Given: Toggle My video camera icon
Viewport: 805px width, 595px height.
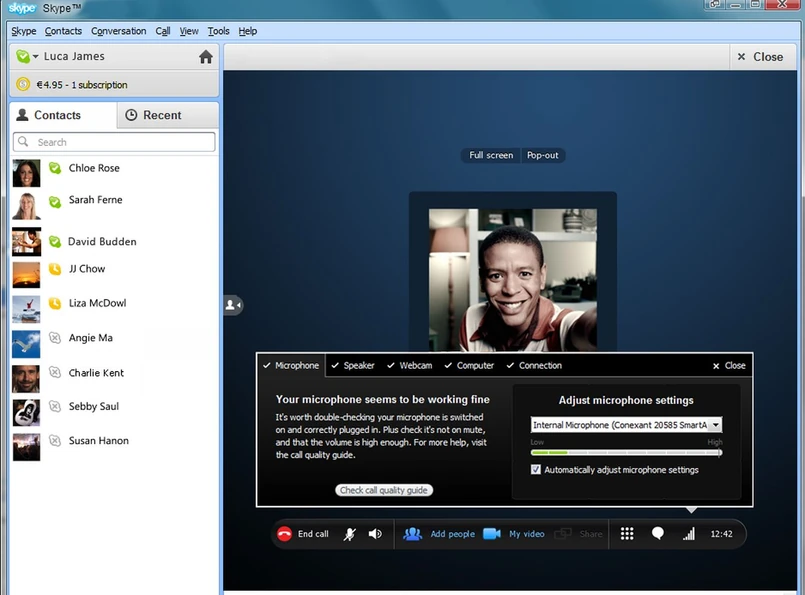Looking at the screenshot, I should tap(492, 534).
